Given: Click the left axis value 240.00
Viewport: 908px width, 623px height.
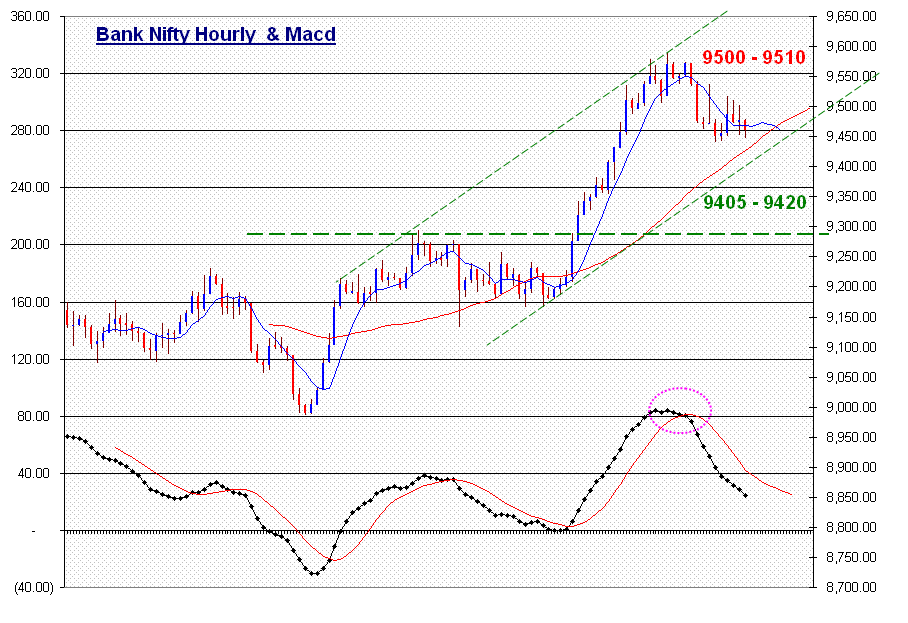Looking at the screenshot, I should [30, 188].
